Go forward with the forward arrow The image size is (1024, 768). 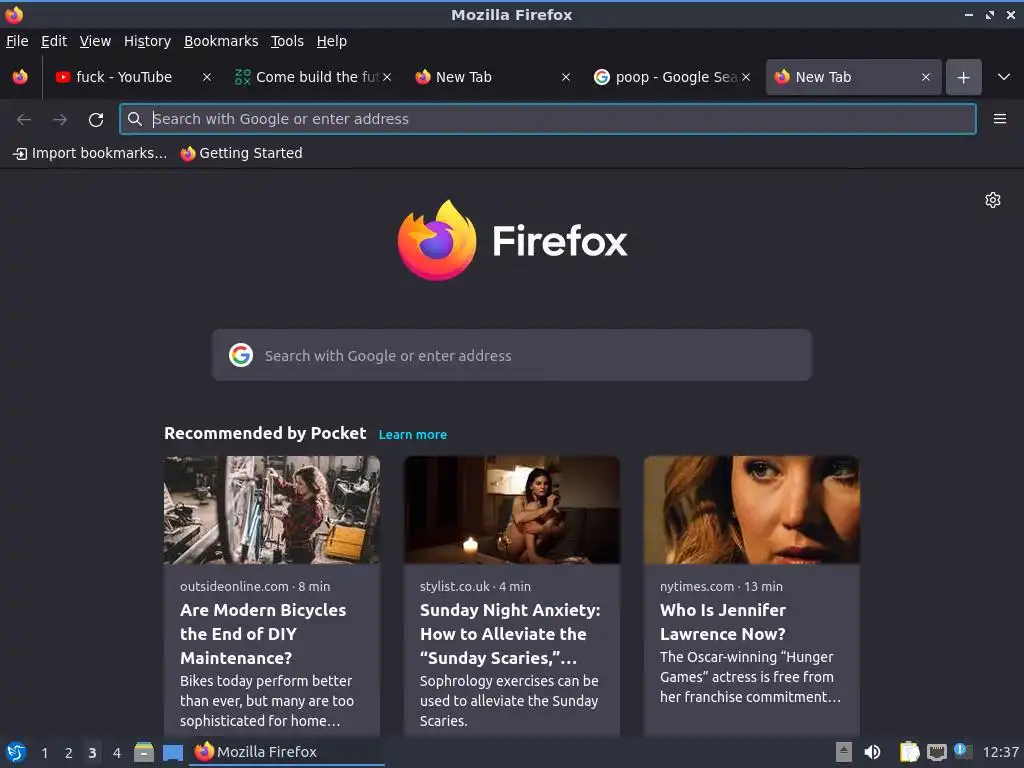pos(60,120)
